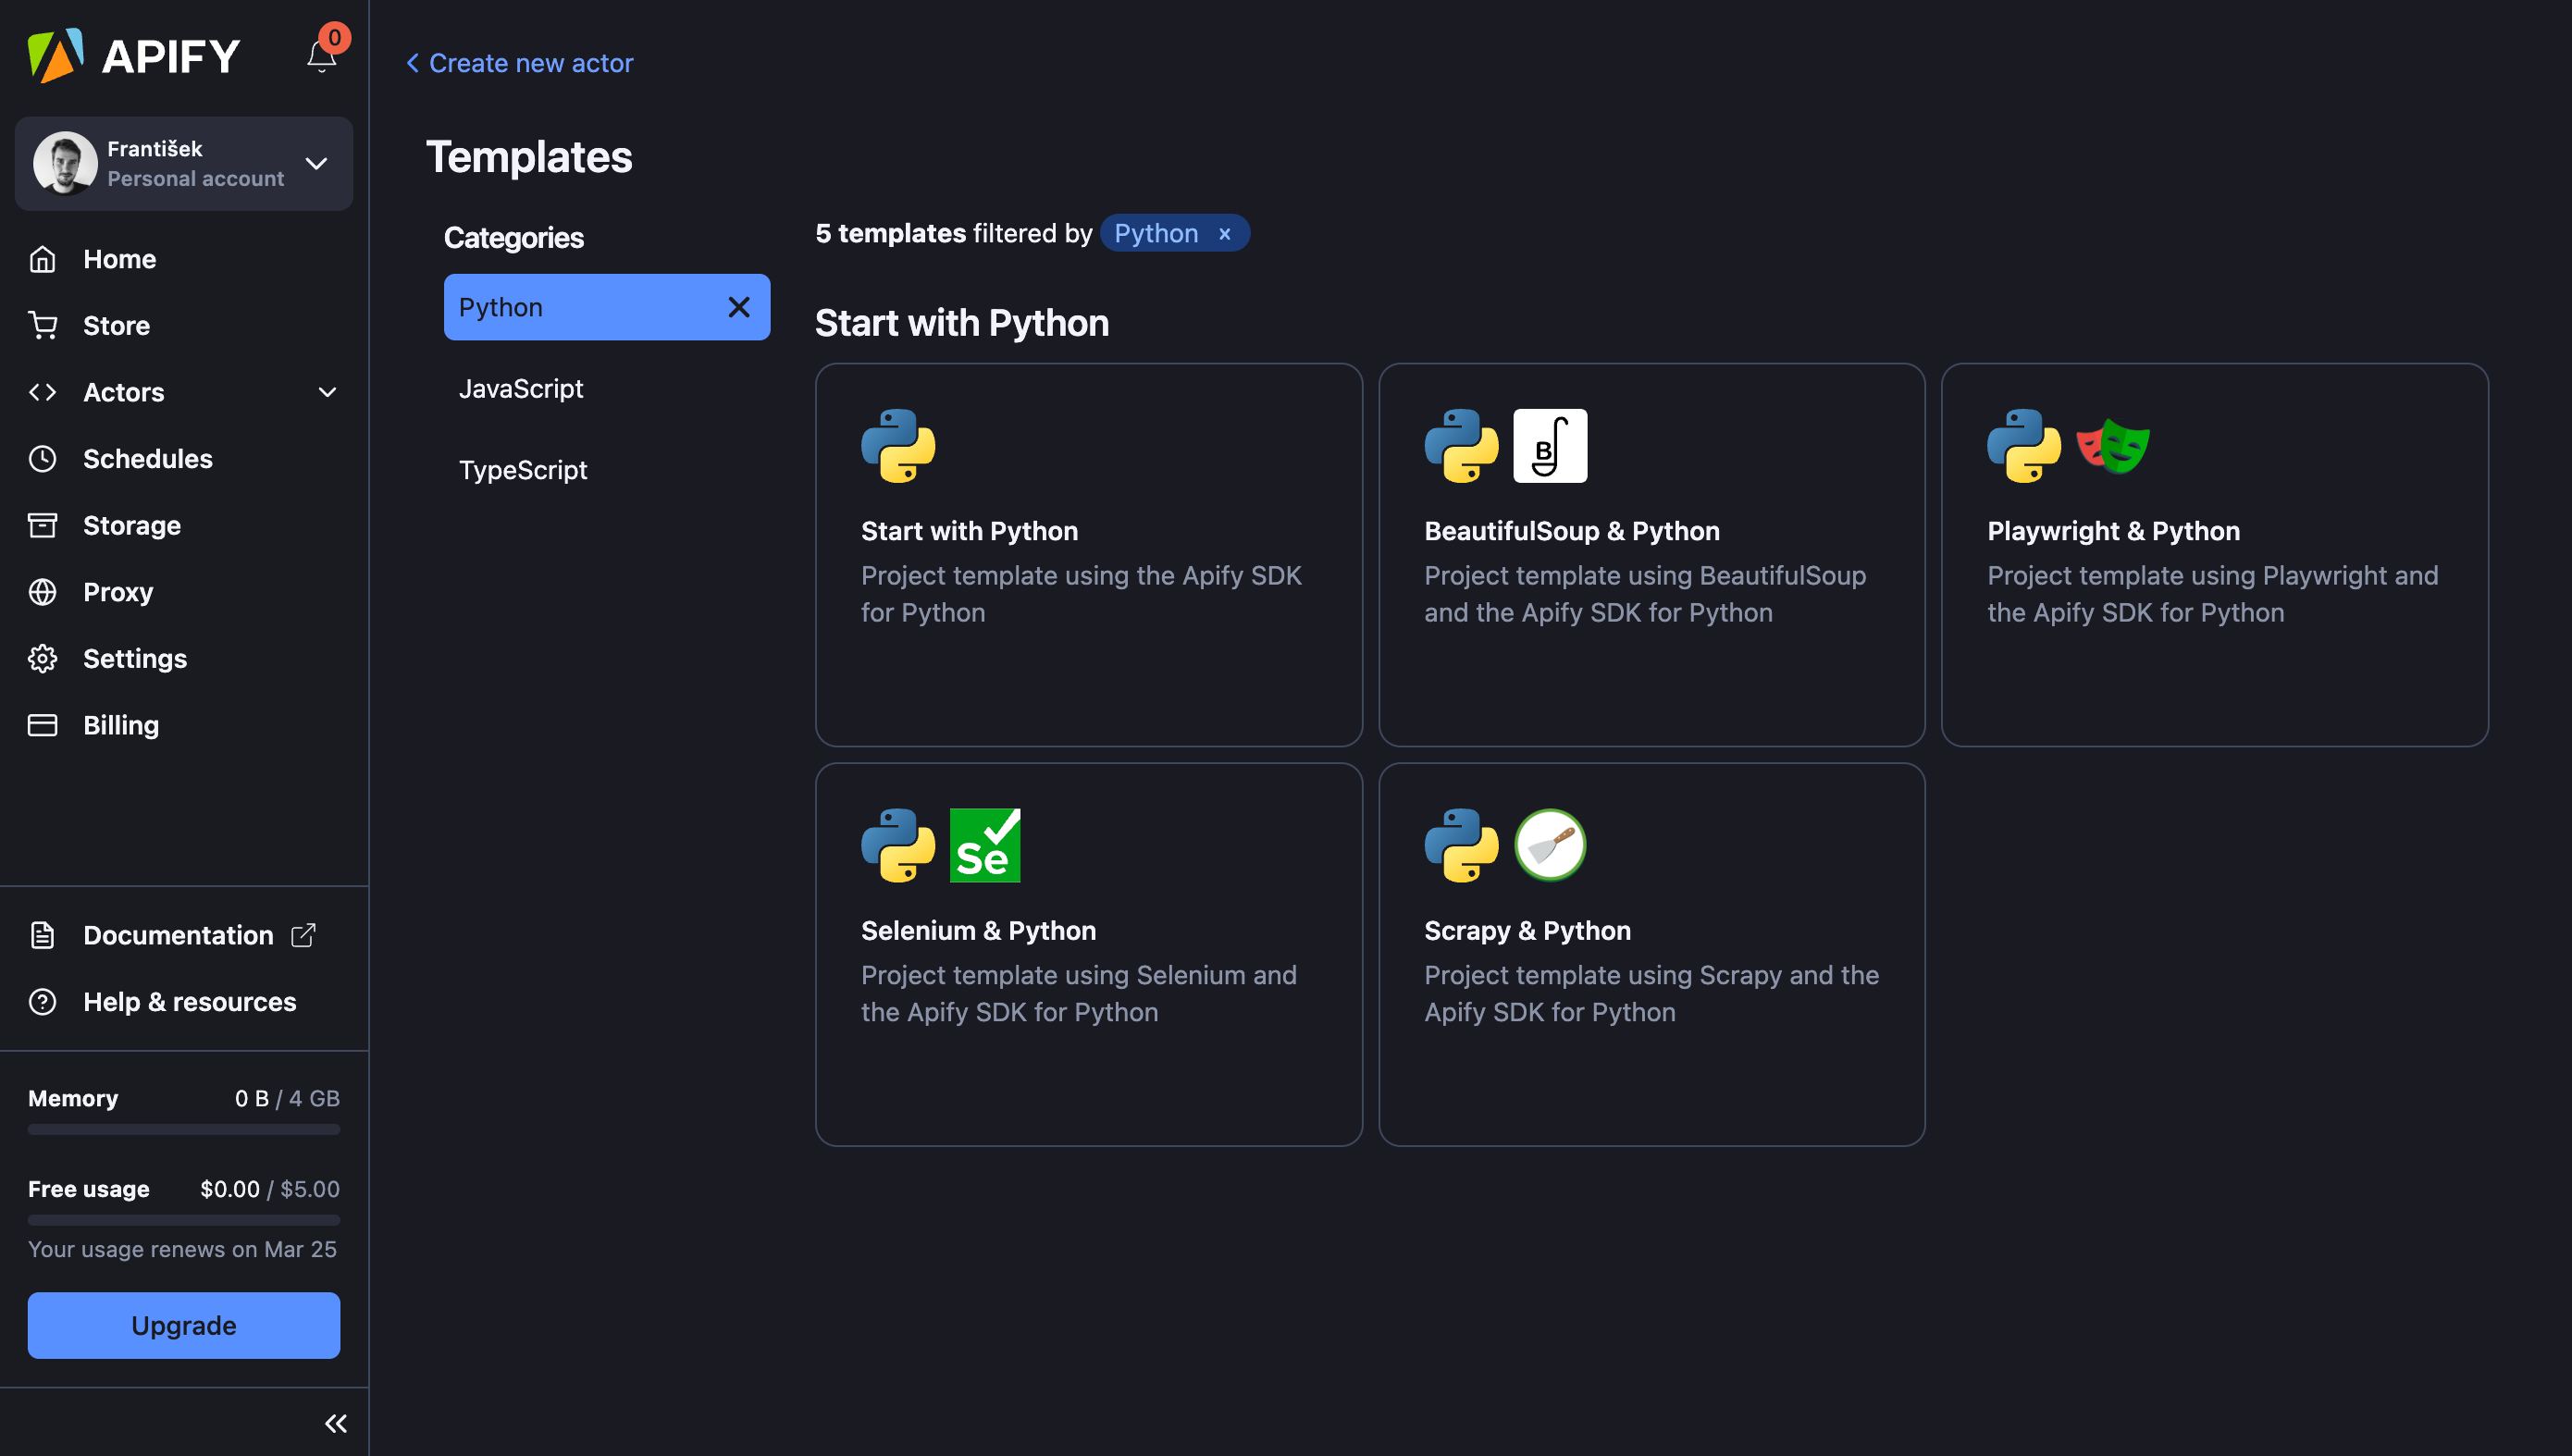
Task: Click the Store cart icon
Action: tap(43, 325)
